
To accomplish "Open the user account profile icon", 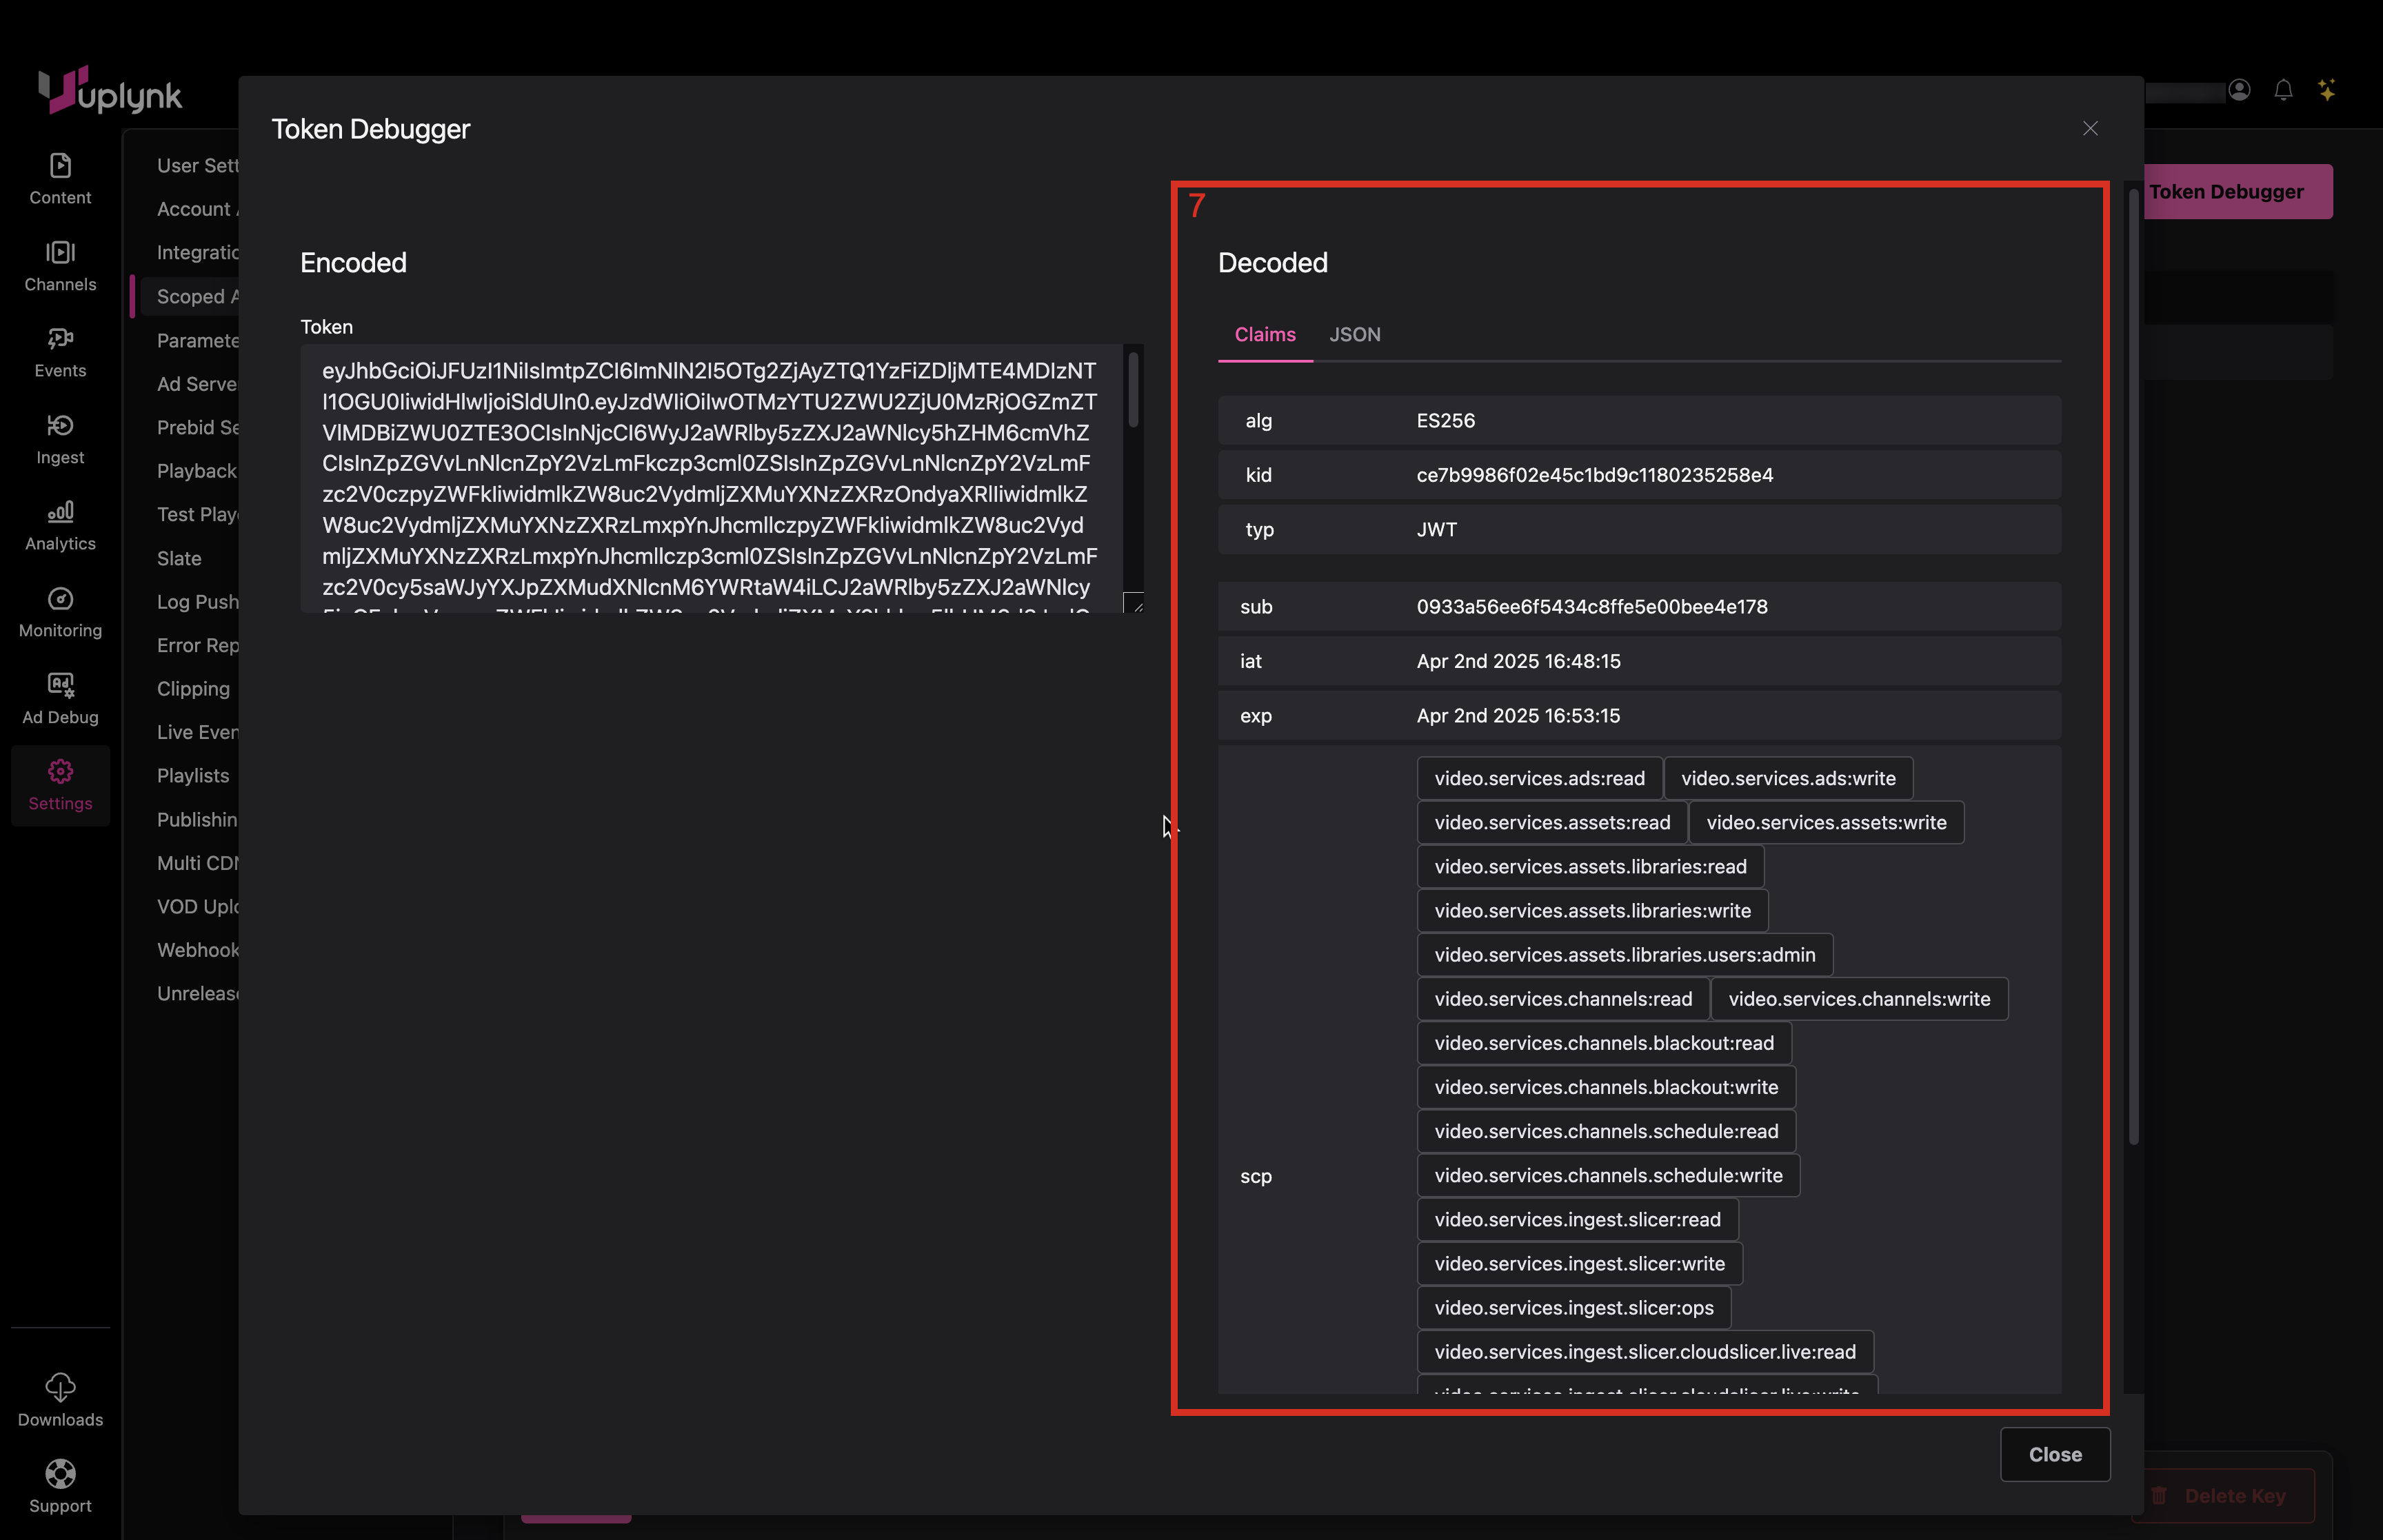I will (2239, 91).
